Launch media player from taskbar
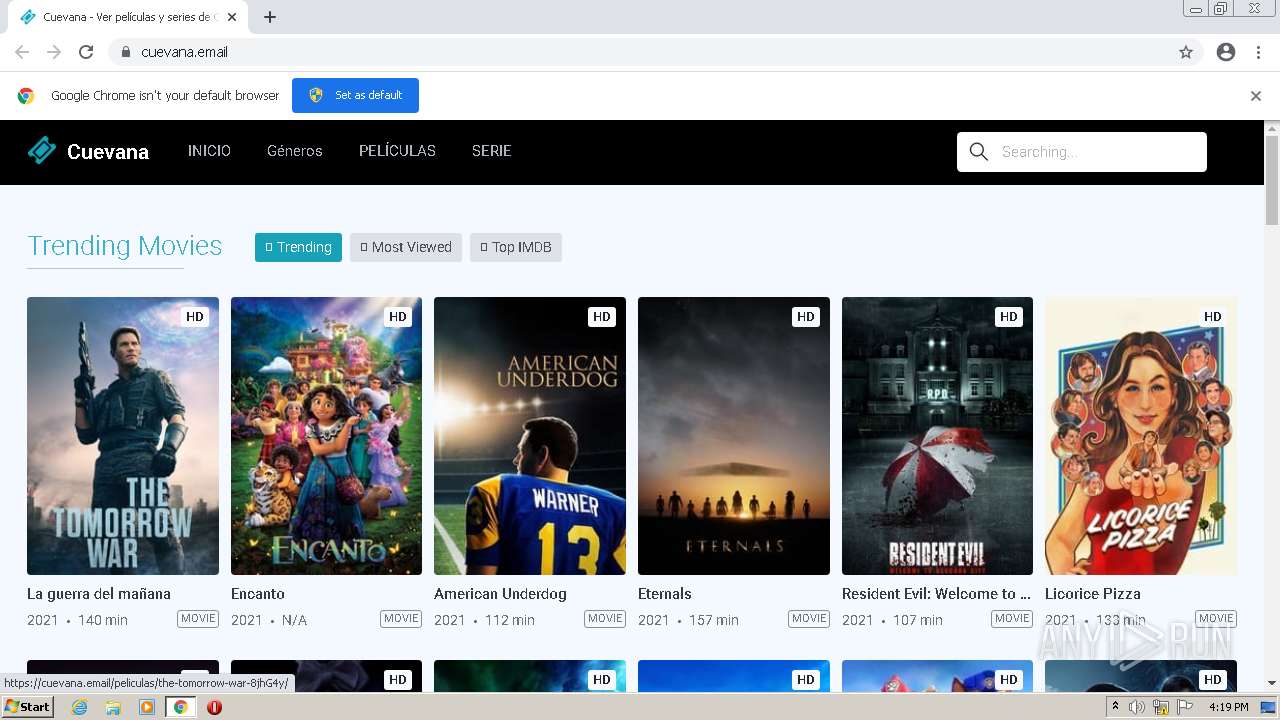Screen dimensions: 1280x720 [x=147, y=707]
